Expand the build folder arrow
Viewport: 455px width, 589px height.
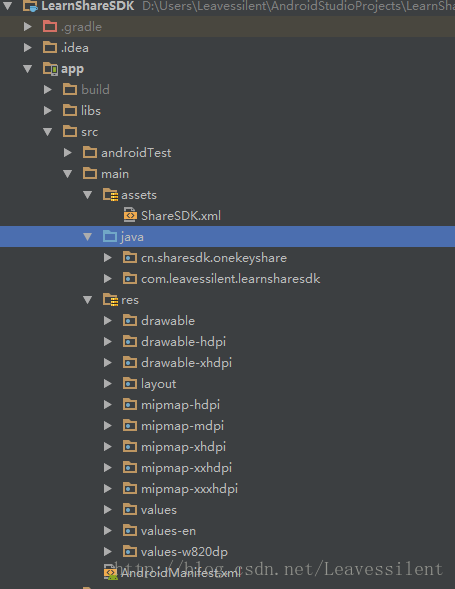(x=47, y=89)
